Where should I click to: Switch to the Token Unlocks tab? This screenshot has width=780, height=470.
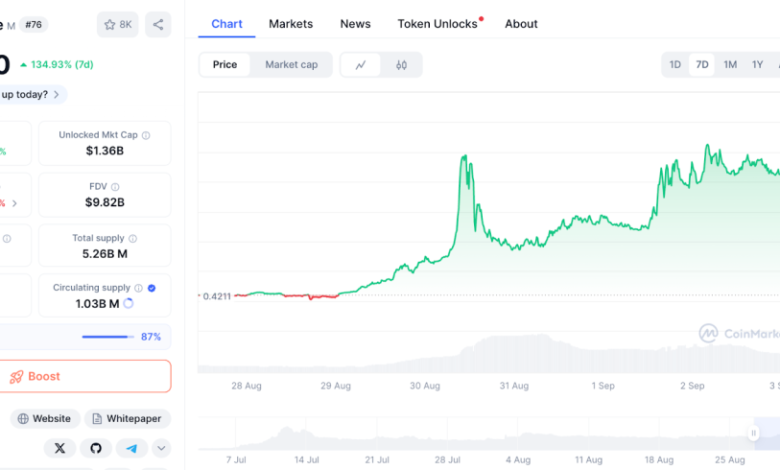pos(437,24)
